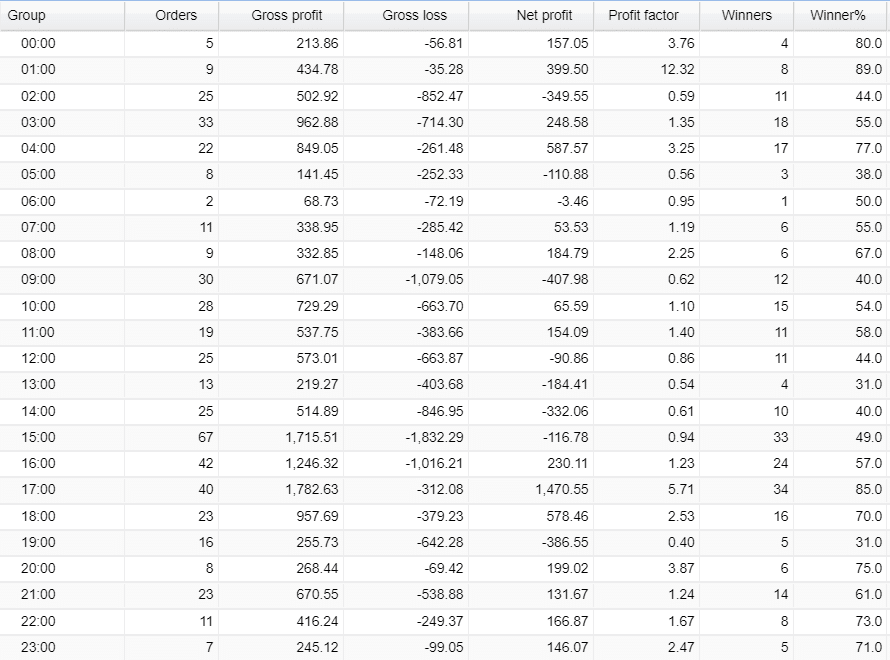Click gross loss value -1,832.29

click(x=433, y=437)
